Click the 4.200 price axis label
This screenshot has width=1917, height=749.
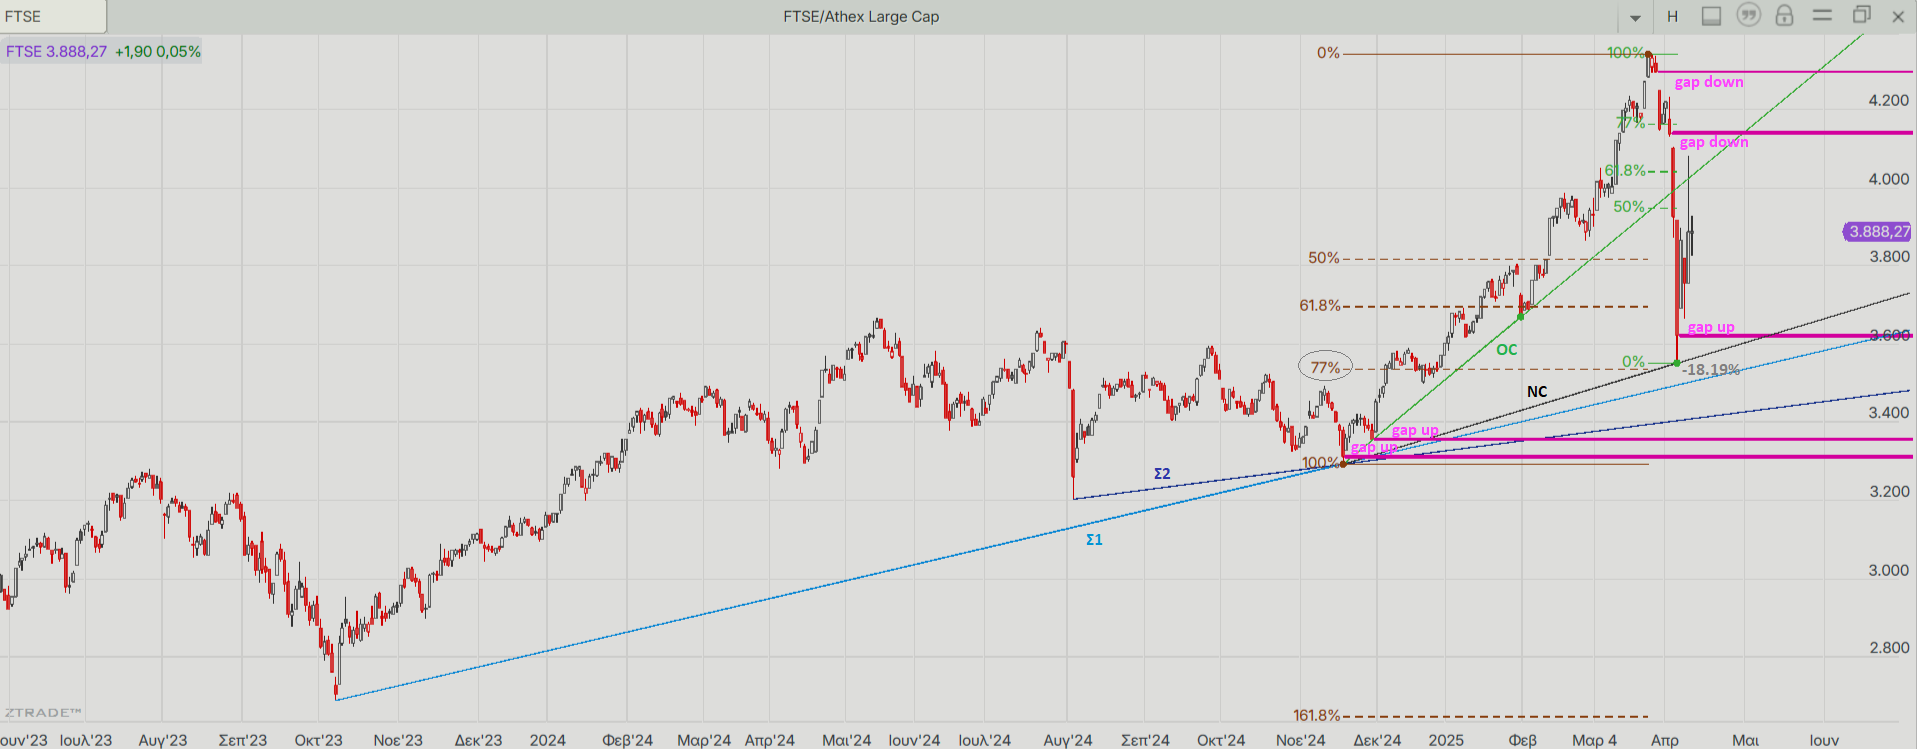1889,100
